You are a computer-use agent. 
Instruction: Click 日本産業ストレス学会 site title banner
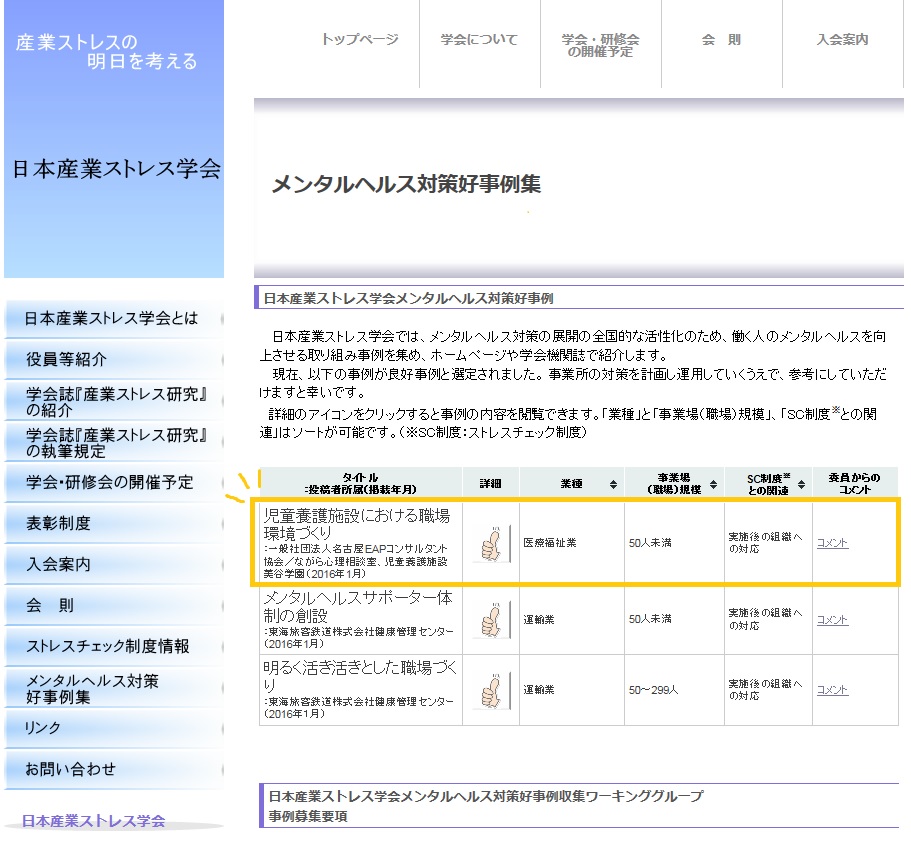point(115,168)
